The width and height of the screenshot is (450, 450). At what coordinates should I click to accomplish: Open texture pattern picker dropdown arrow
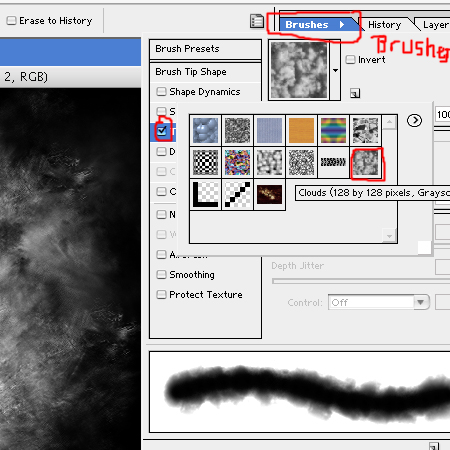(x=335, y=70)
